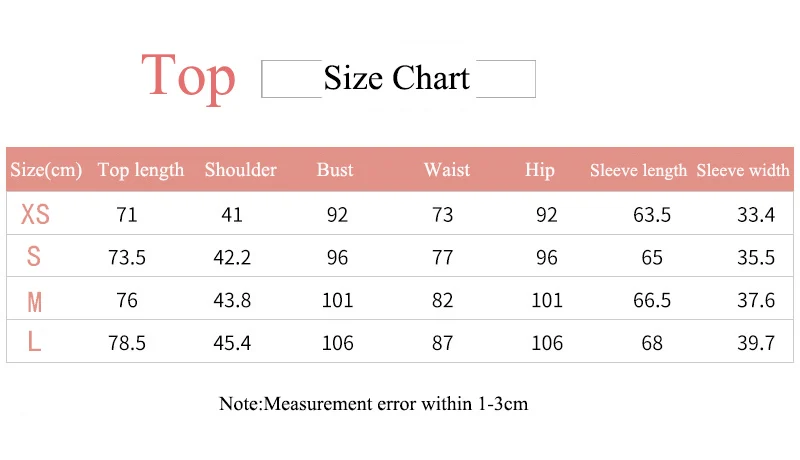This screenshot has height=460, width=800.
Task: Select the 'Waist' column header
Action: pyautogui.click(x=447, y=169)
